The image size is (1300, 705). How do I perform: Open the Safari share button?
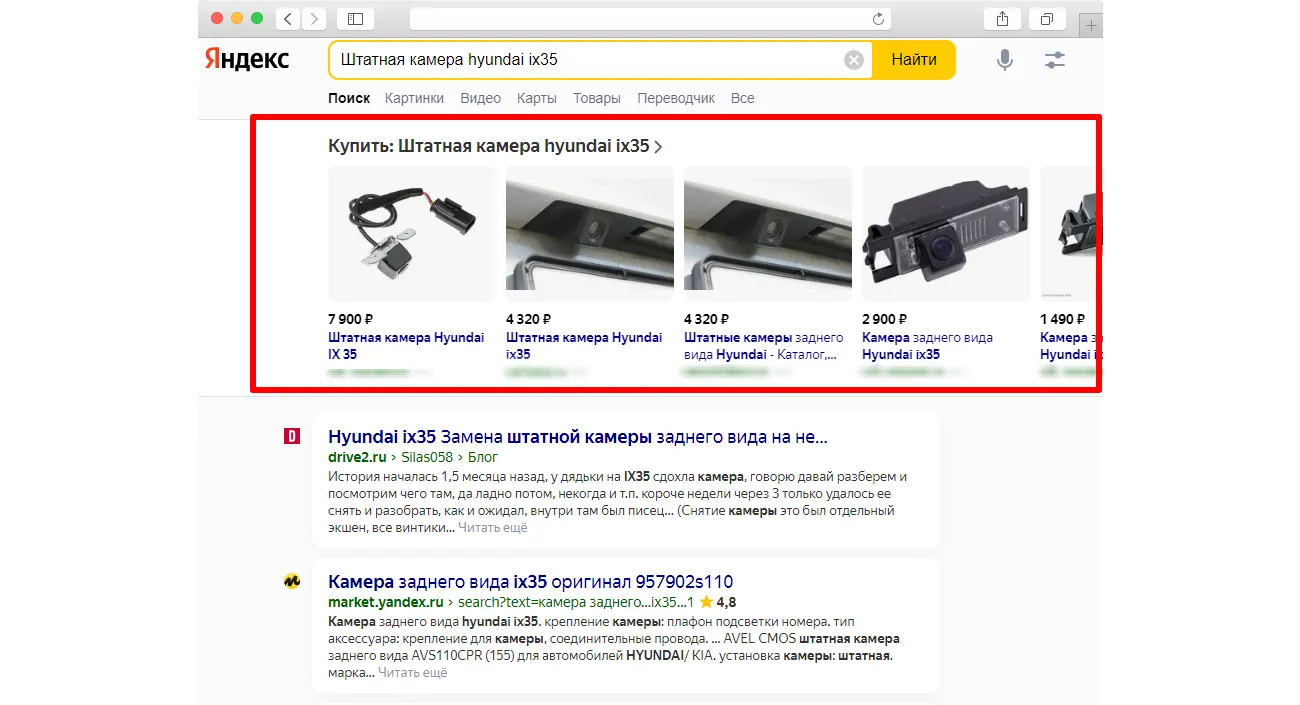pyautogui.click(x=1002, y=19)
